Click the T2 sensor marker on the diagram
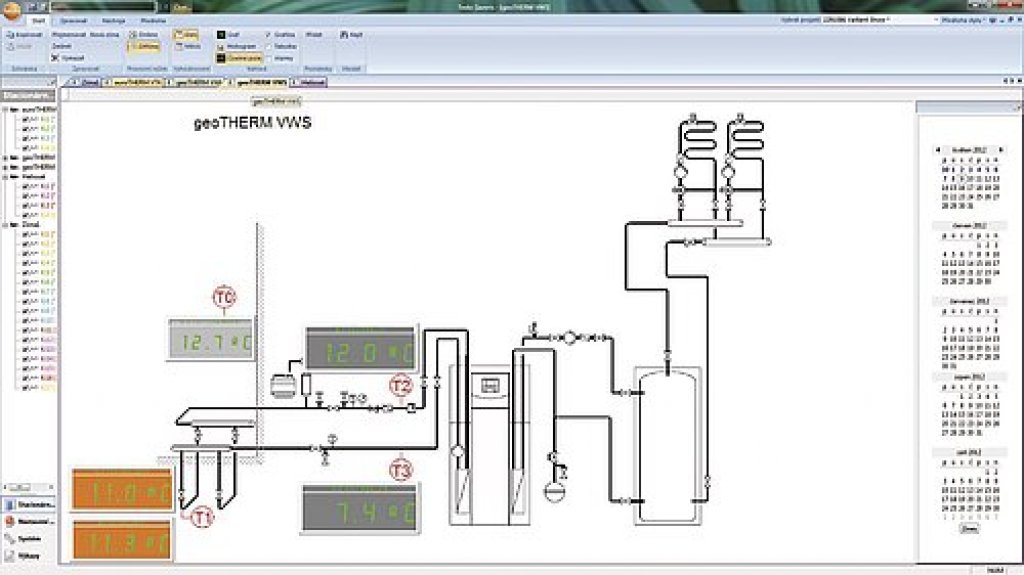Viewport: 1024px width, 575px height. click(401, 386)
